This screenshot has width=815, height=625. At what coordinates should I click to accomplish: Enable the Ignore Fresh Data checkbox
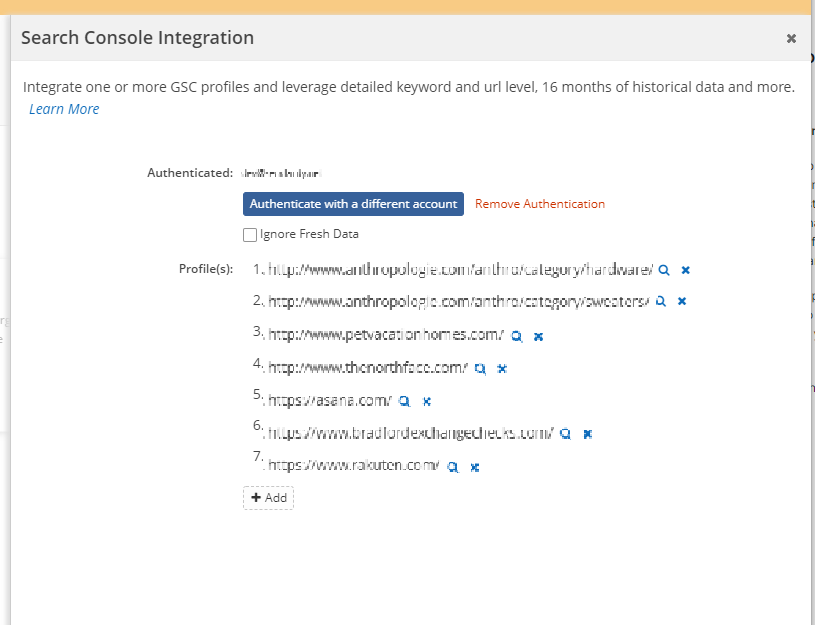click(250, 235)
